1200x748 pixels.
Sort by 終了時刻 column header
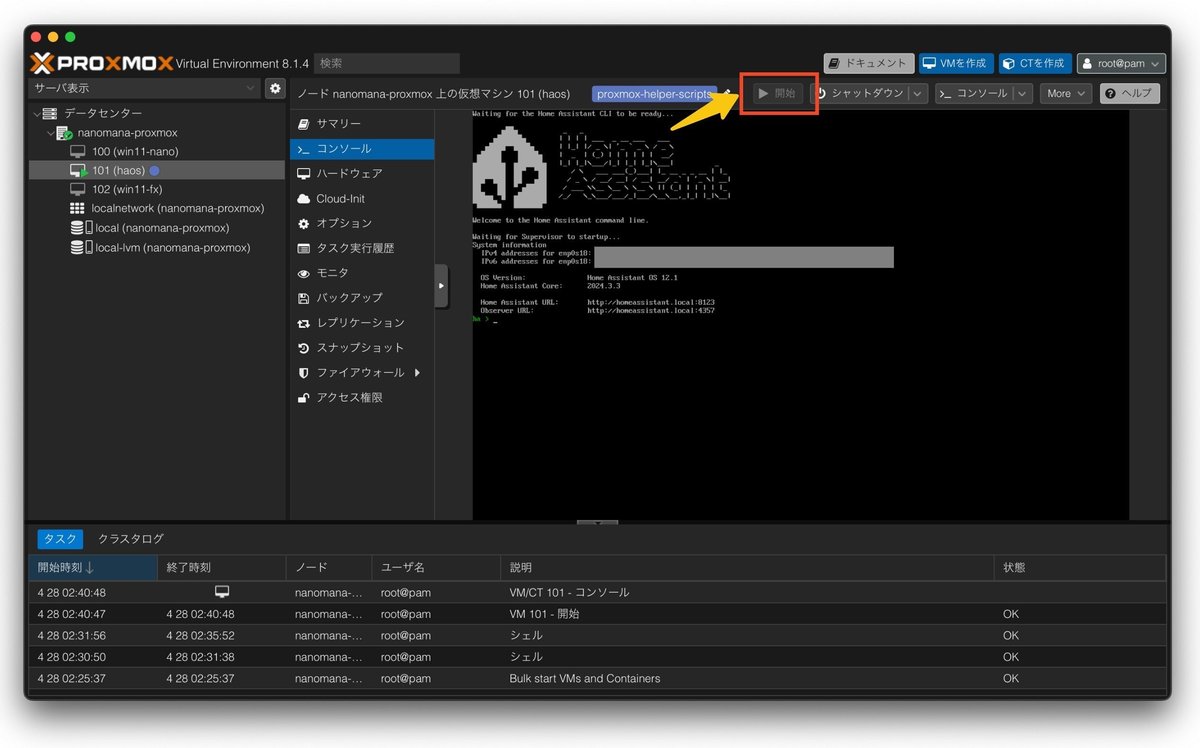221,568
